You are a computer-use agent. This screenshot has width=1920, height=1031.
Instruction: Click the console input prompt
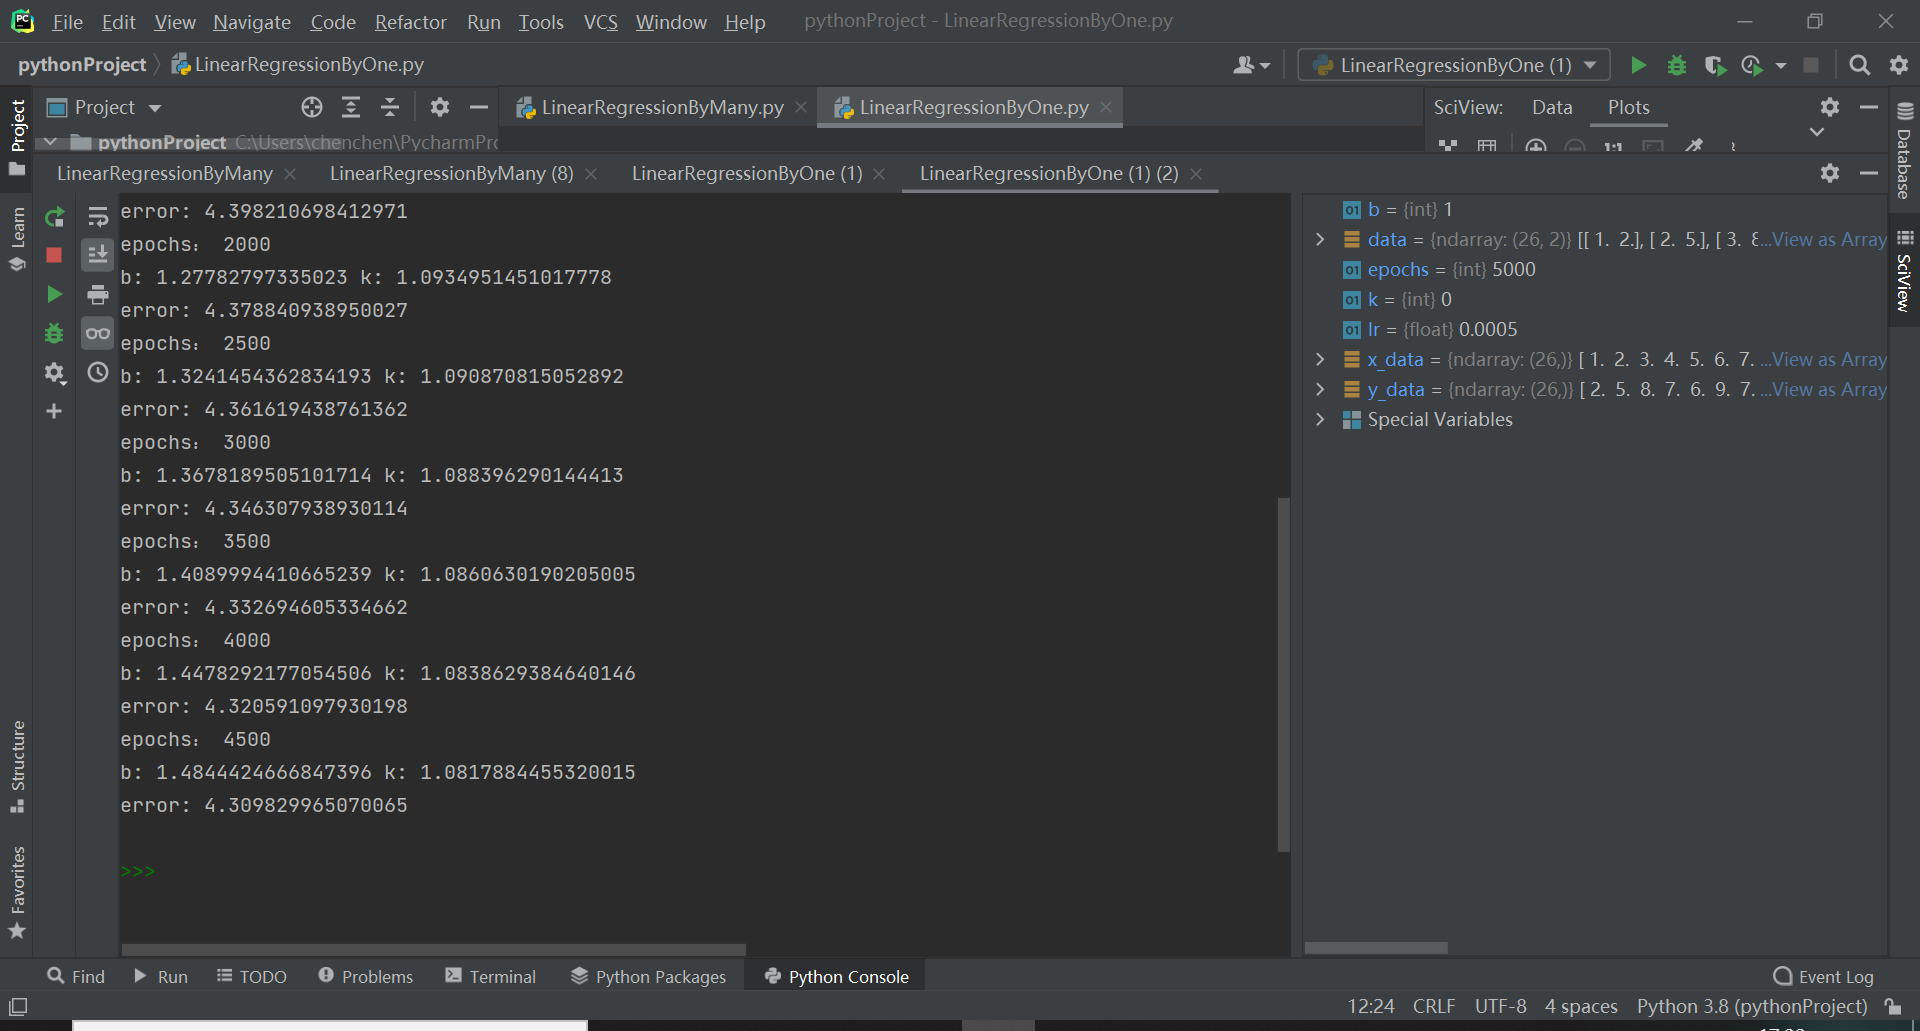tap(138, 871)
